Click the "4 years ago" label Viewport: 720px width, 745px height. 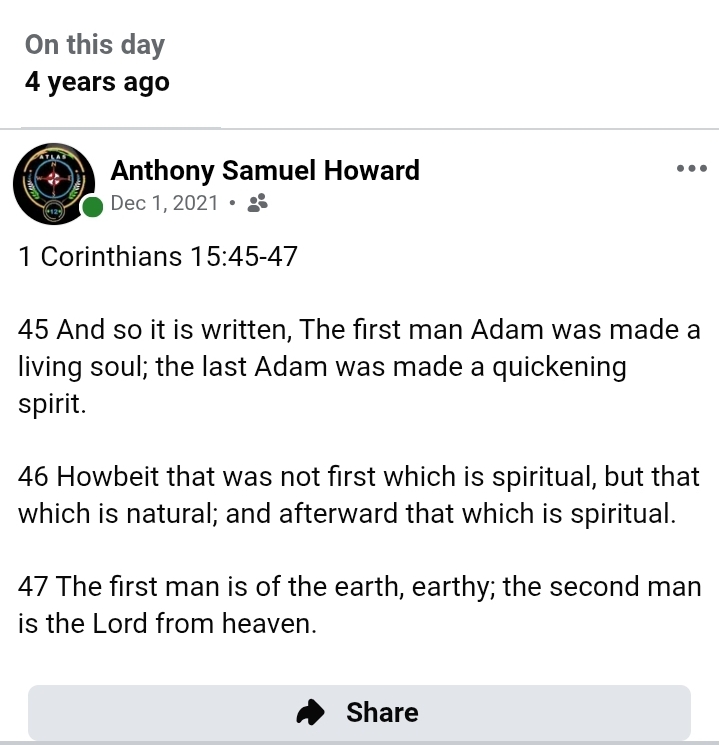[x=97, y=82]
